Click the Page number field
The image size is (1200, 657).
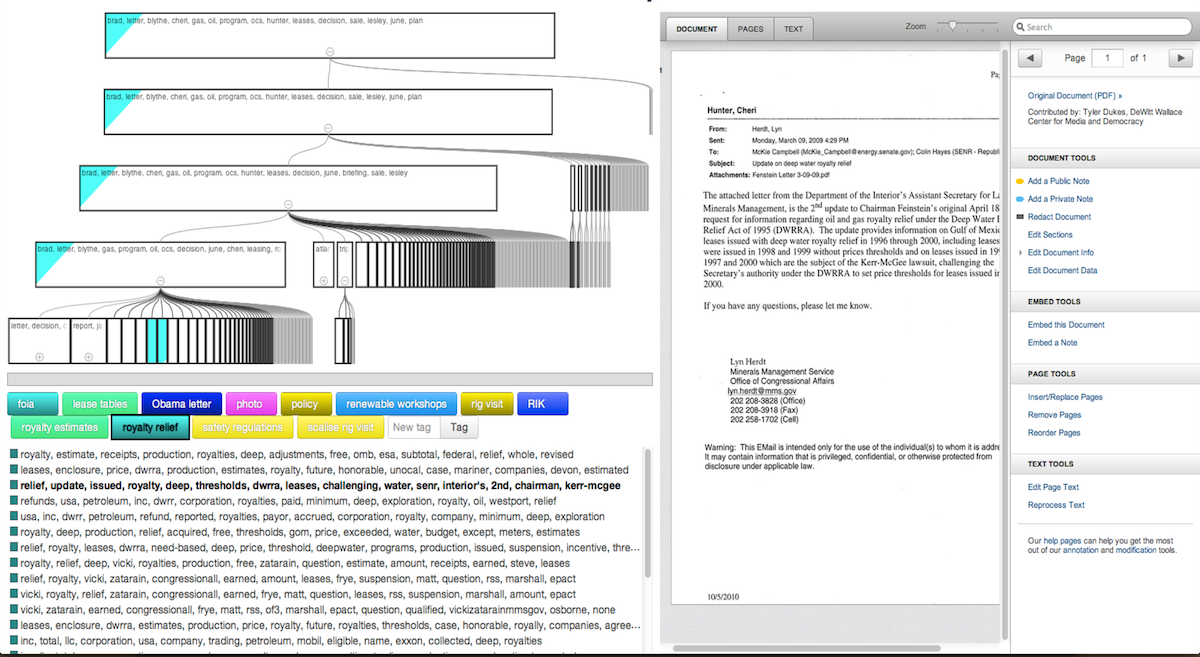point(1107,58)
